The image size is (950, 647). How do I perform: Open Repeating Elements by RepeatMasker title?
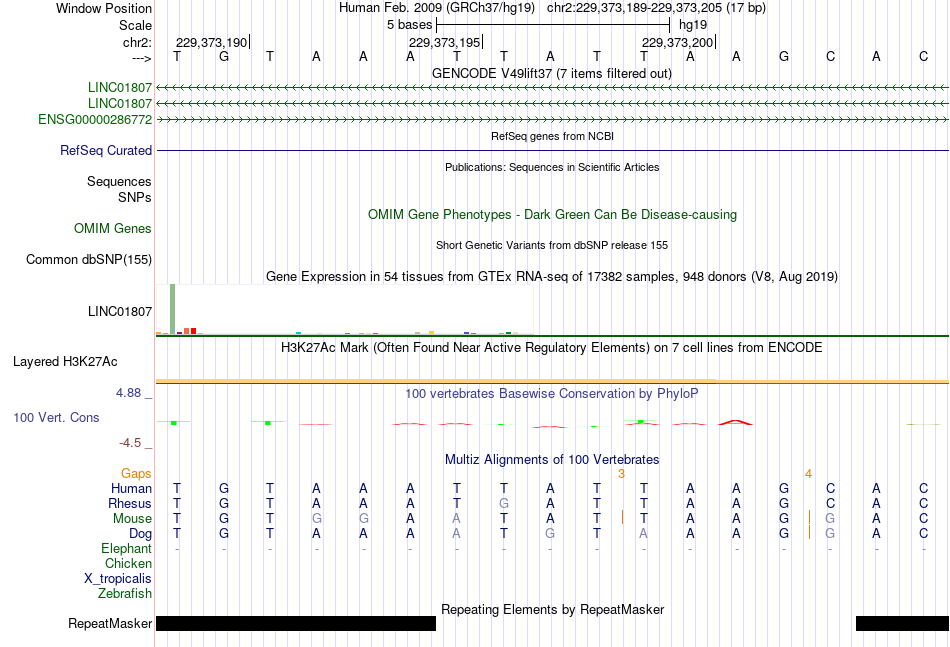tap(552, 609)
